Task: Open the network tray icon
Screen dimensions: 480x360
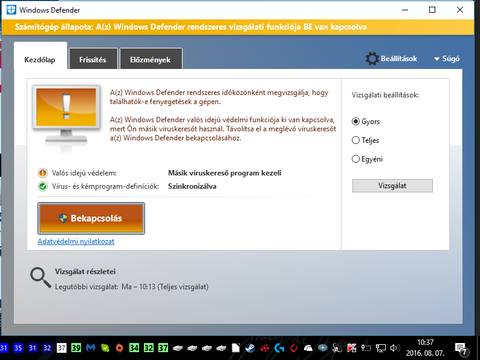Action: point(381,348)
